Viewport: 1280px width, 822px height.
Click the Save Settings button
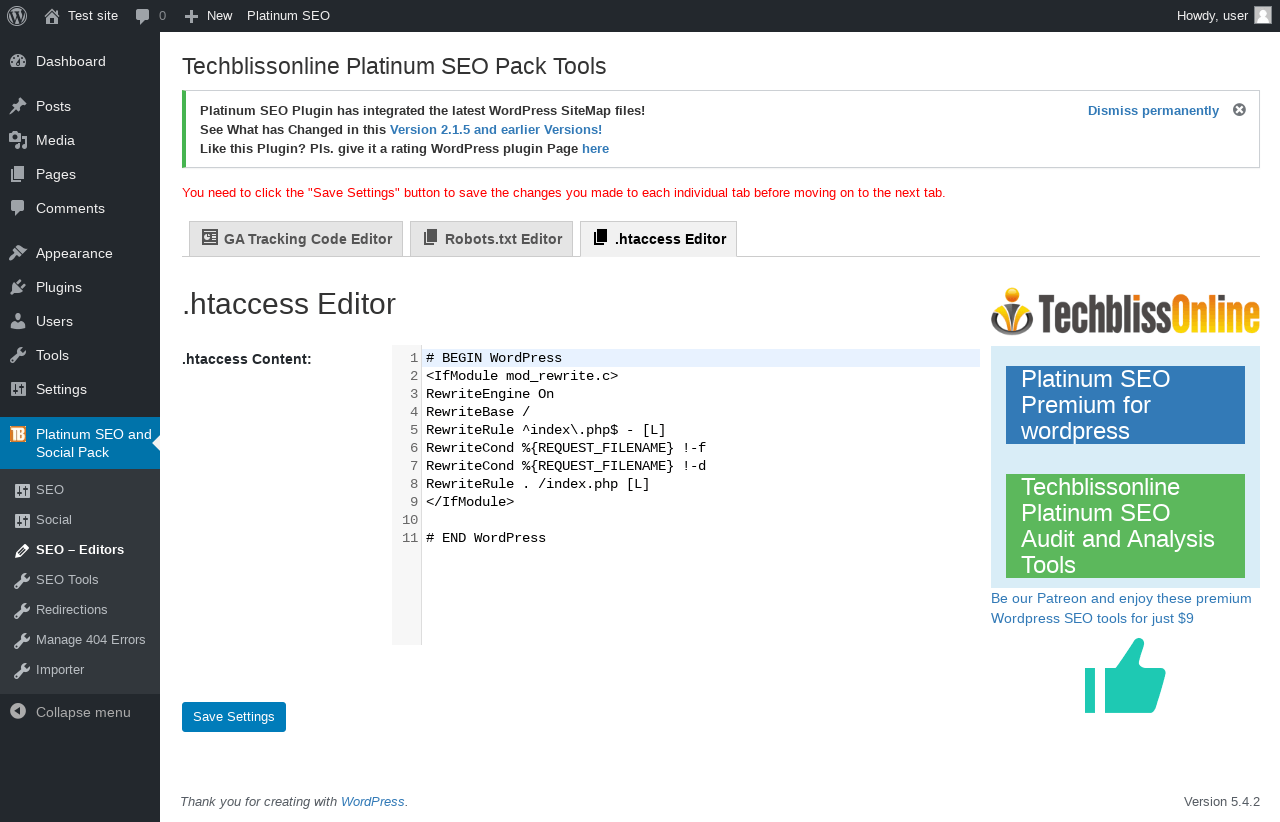234,717
